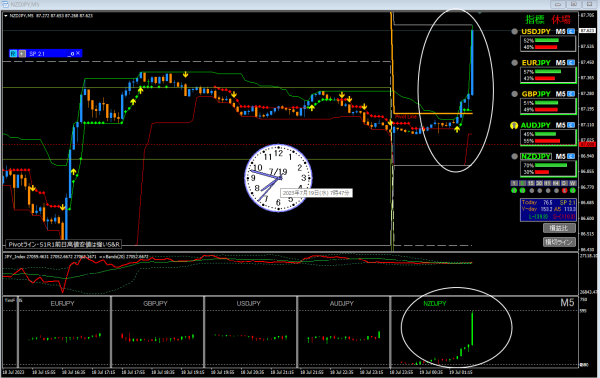Click the 損切ライン button
The height and width of the screenshot is (378, 600).
pos(559,242)
